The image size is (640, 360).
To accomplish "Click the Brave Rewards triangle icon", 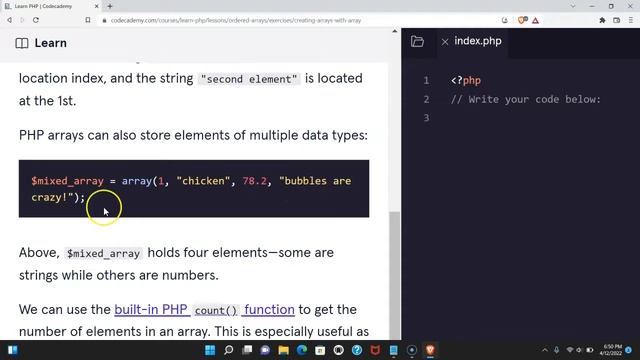I will click(x=536, y=20).
